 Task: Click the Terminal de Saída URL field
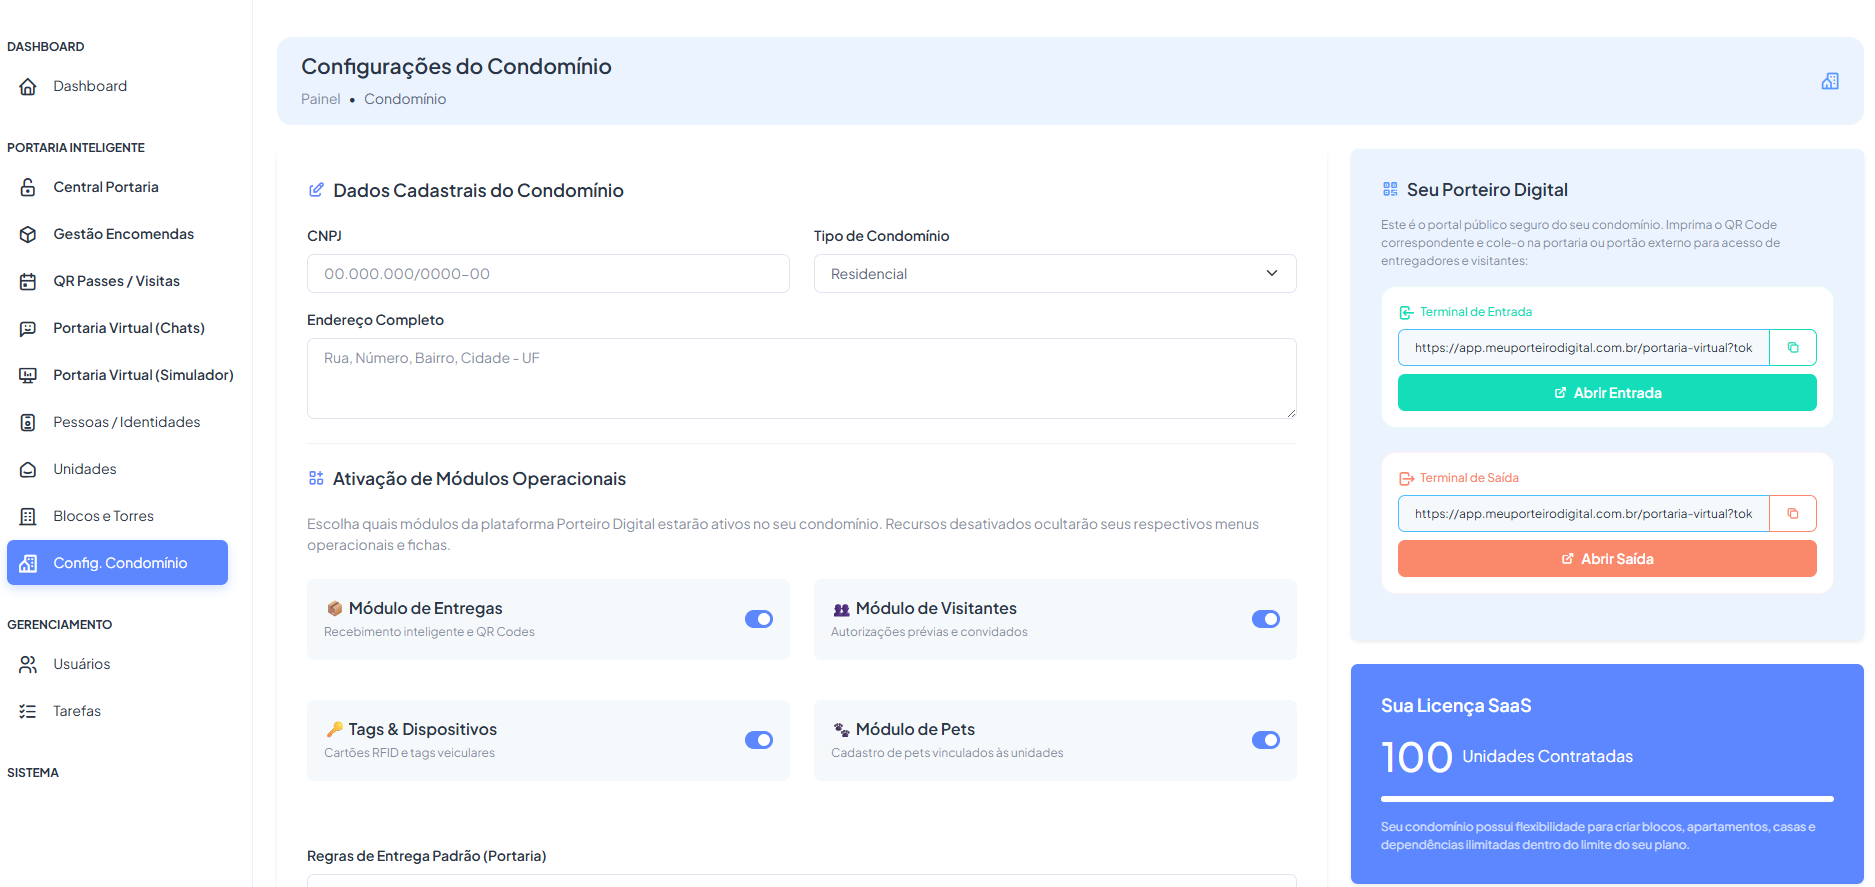(x=1584, y=514)
